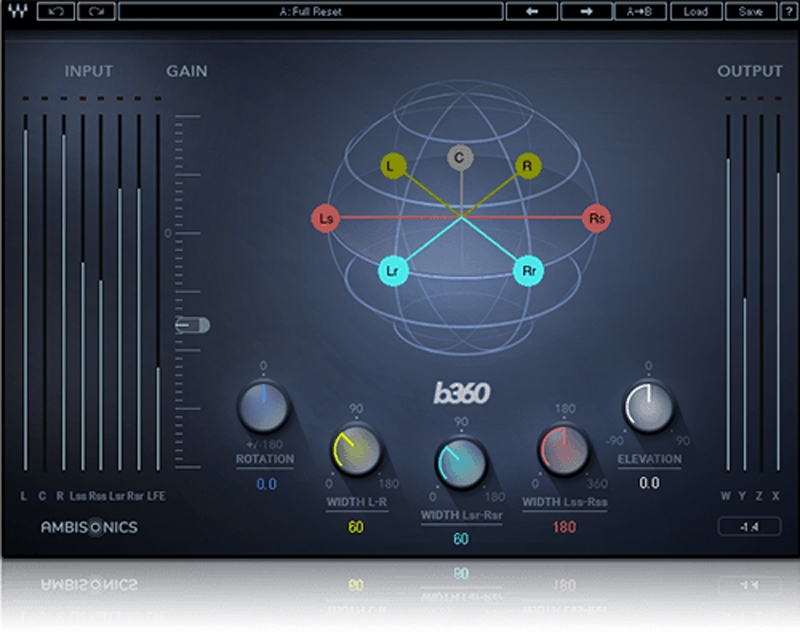Click the Gain fader handle
The height and width of the screenshot is (632, 800).
(x=192, y=325)
